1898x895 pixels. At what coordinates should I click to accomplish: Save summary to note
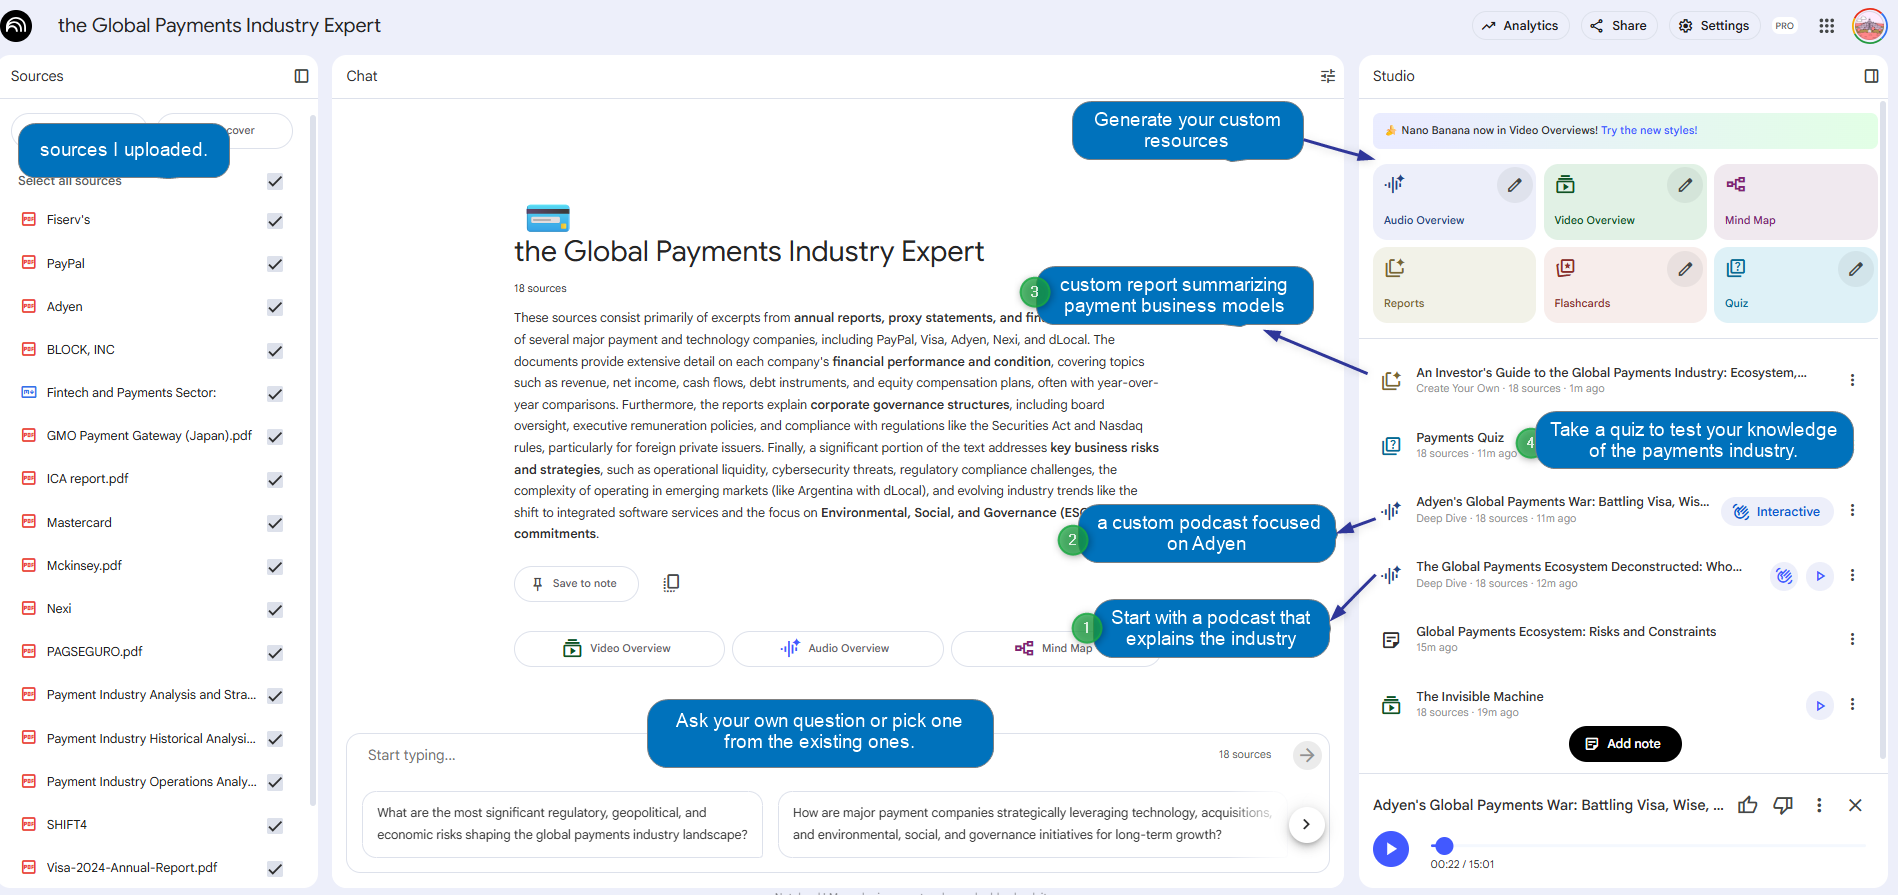click(x=575, y=583)
